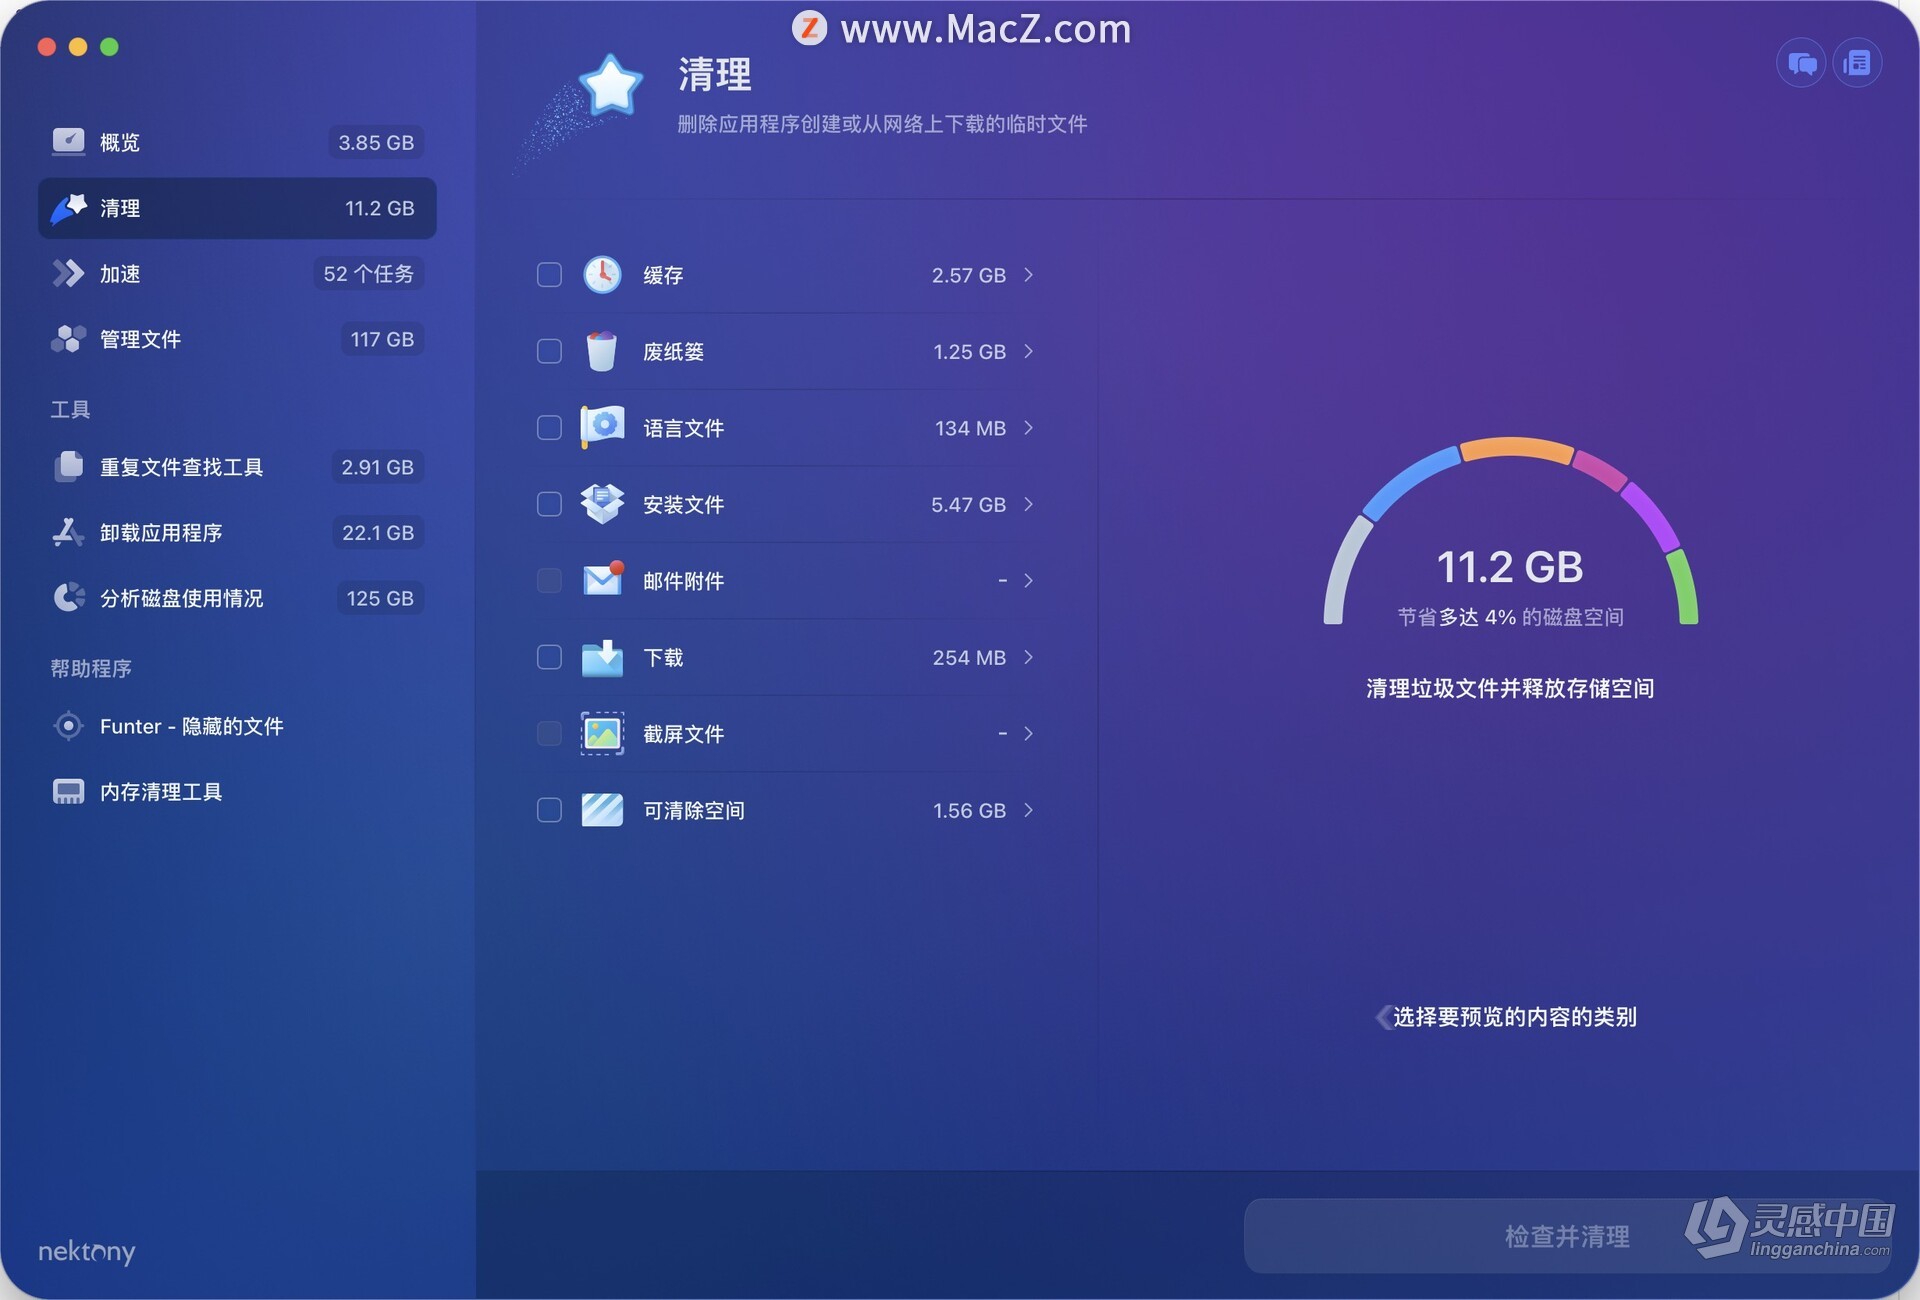Click the 语言文件 flag icon
Viewport: 1920px width, 1300px height.
pyautogui.click(x=602, y=427)
